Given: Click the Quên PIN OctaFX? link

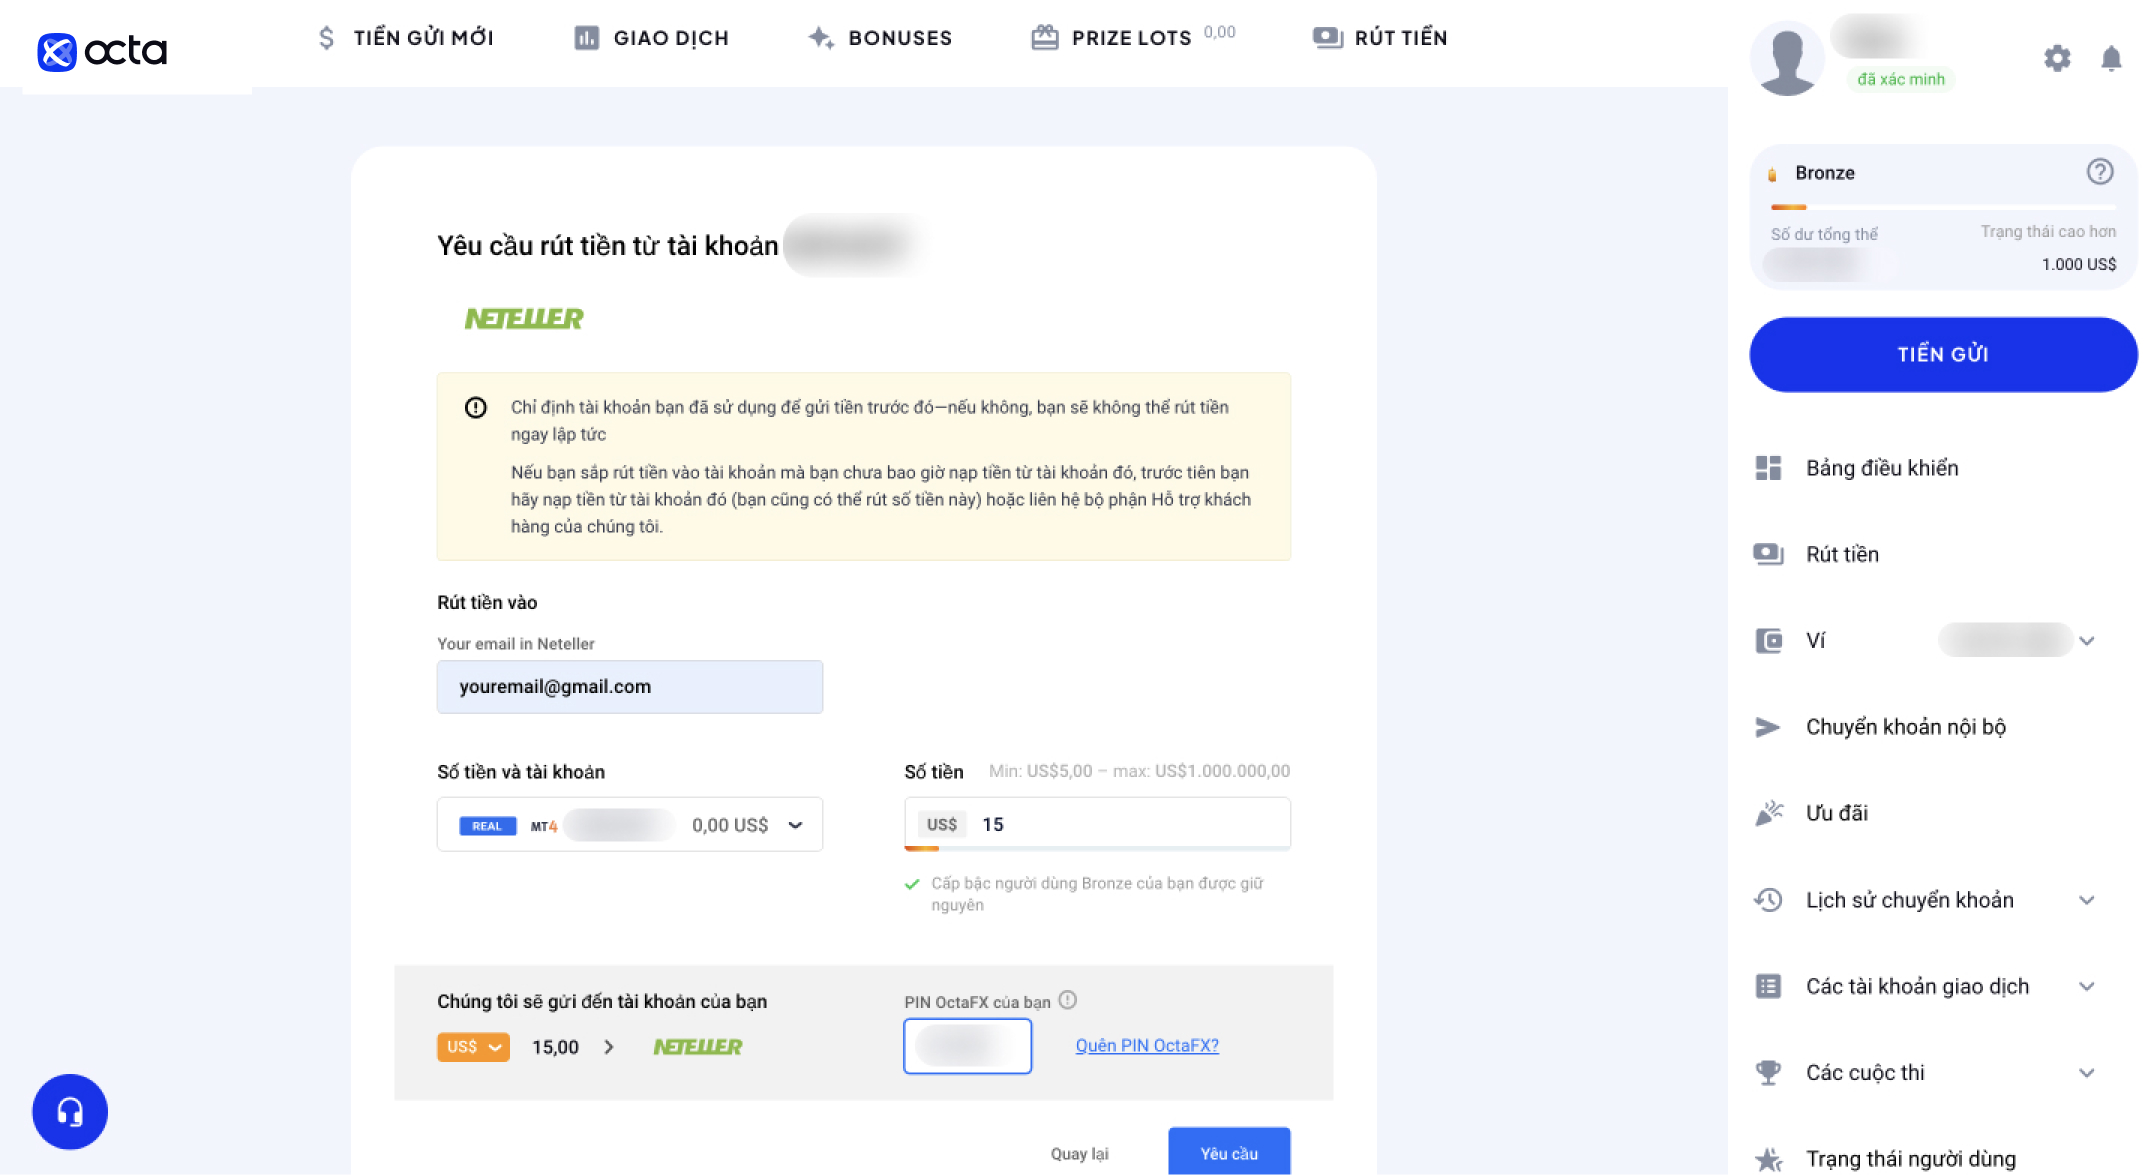Looking at the screenshot, I should pos(1147,1045).
